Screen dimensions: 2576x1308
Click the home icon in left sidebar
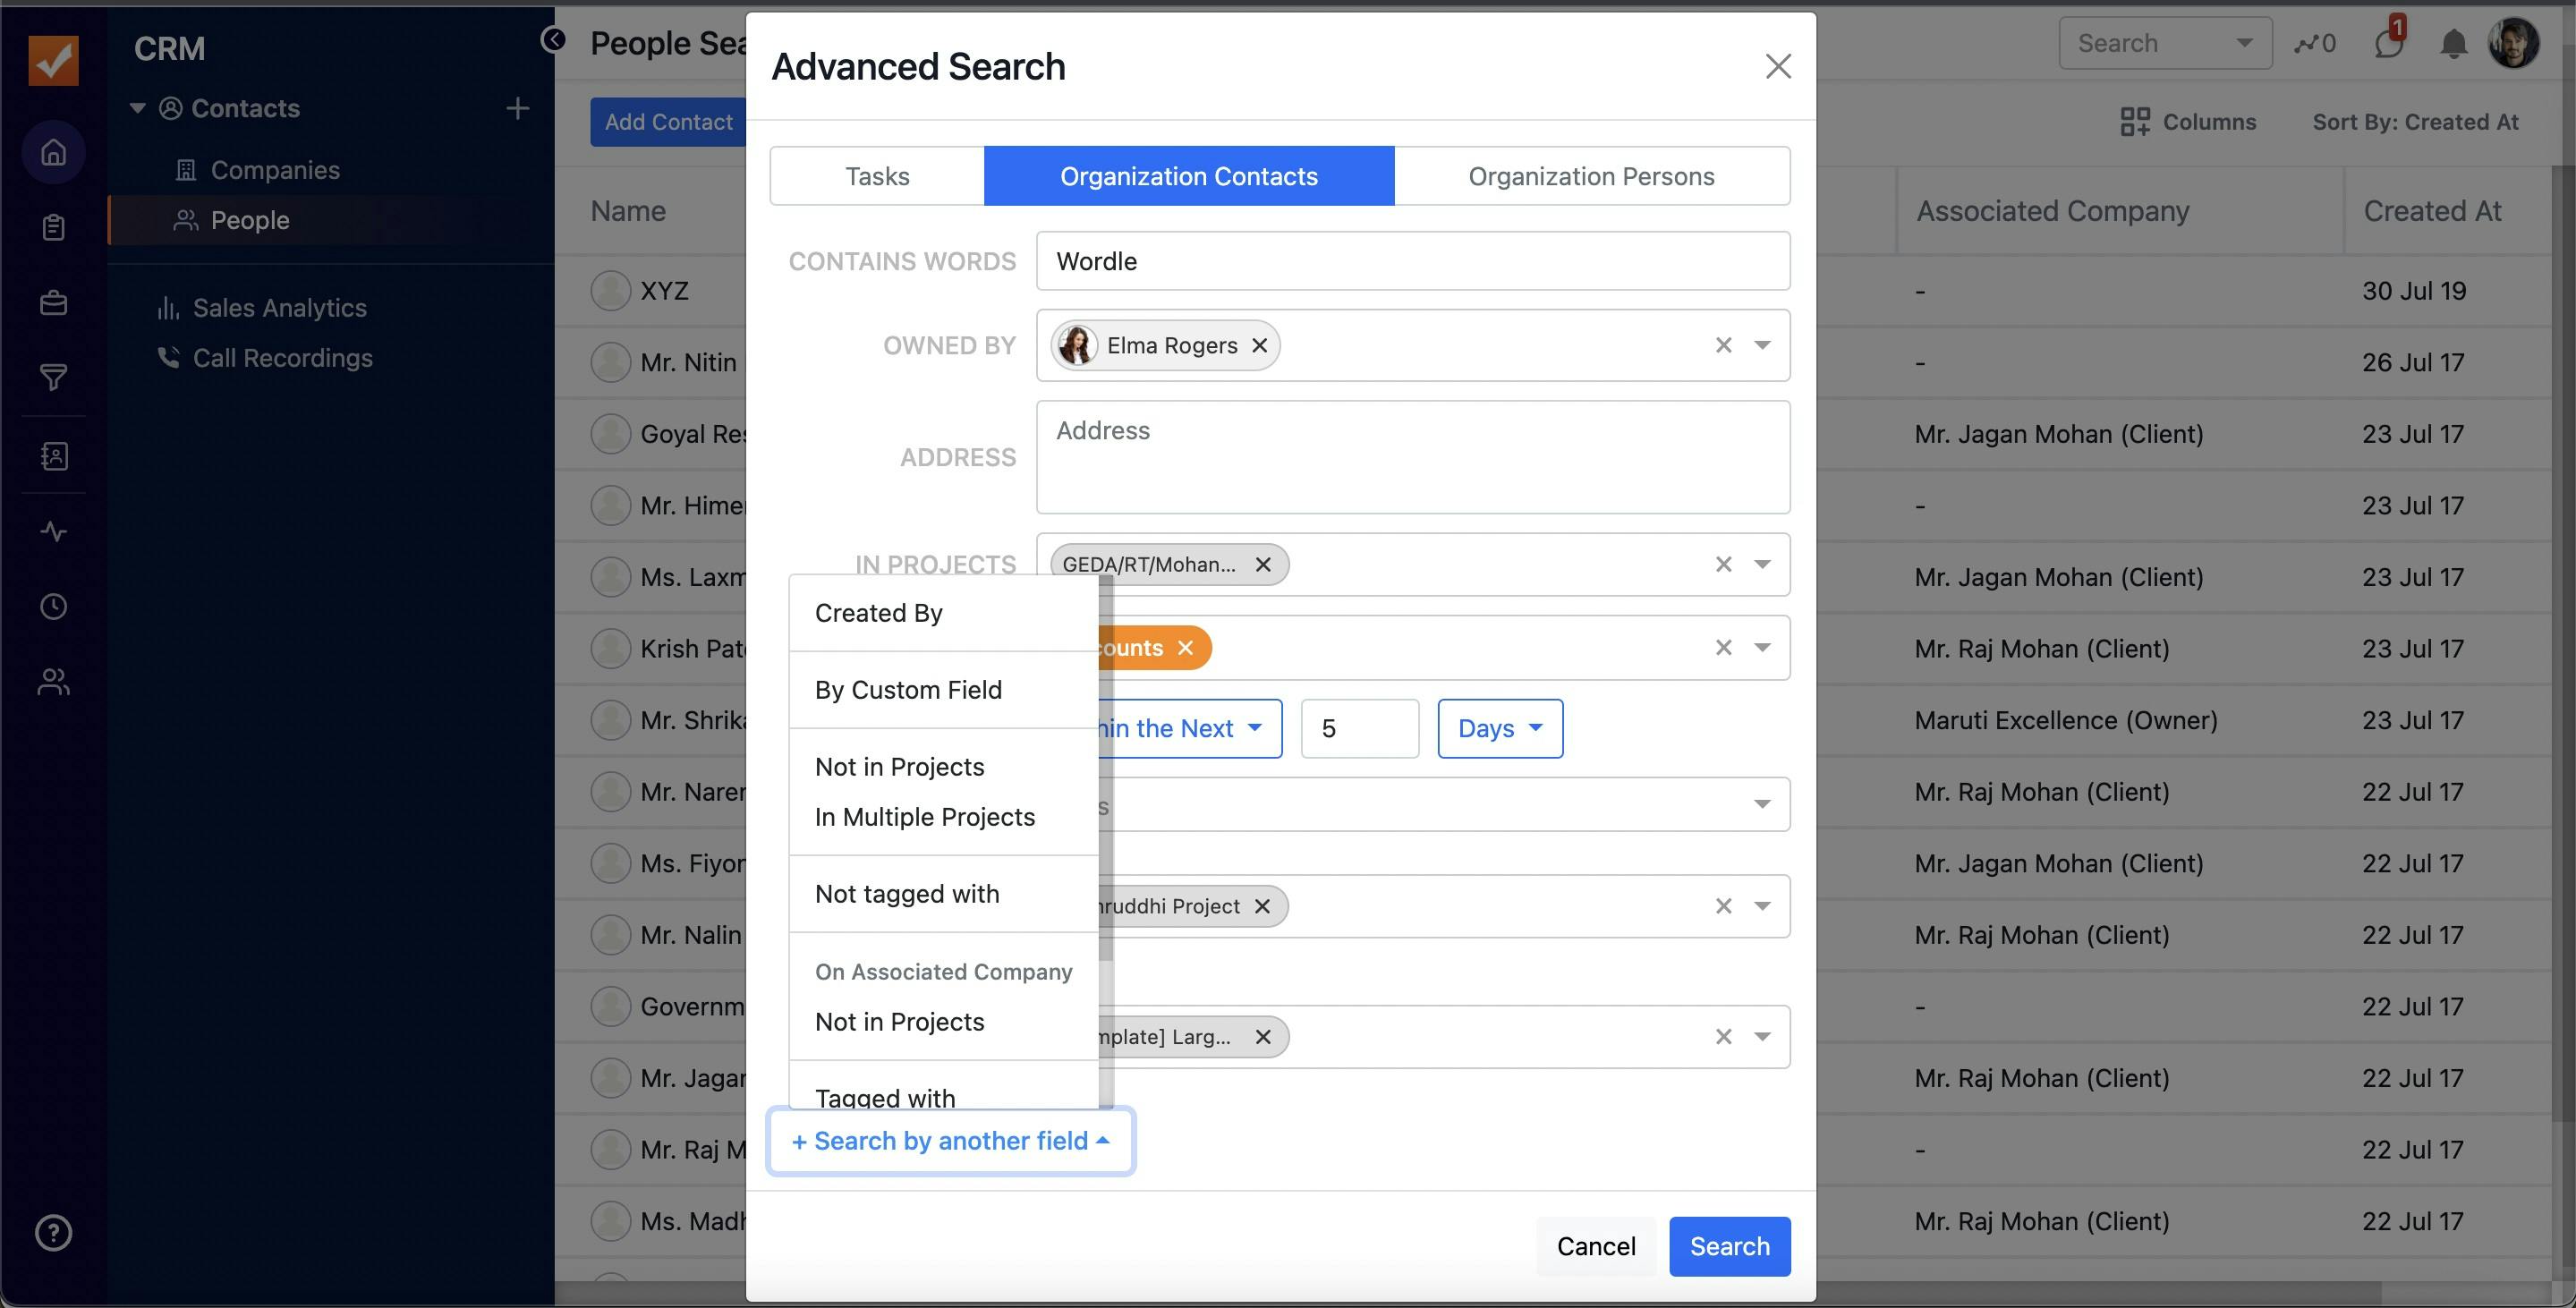tap(53, 152)
